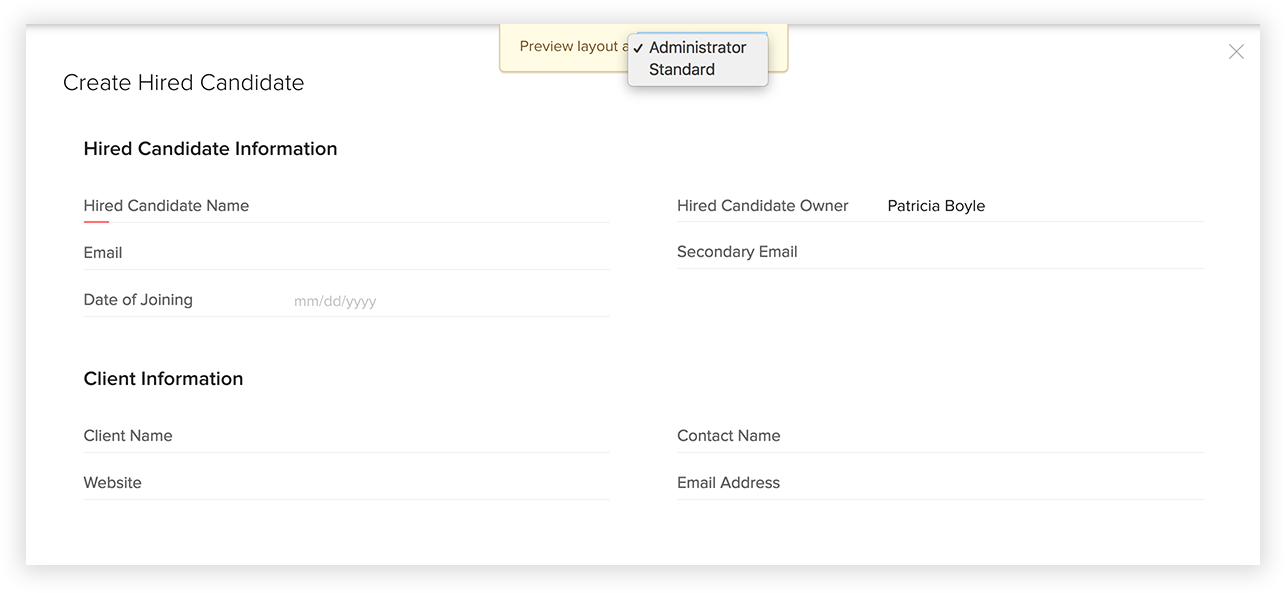Click the Create Hired Candidate title
1286x593 pixels.
(183, 83)
